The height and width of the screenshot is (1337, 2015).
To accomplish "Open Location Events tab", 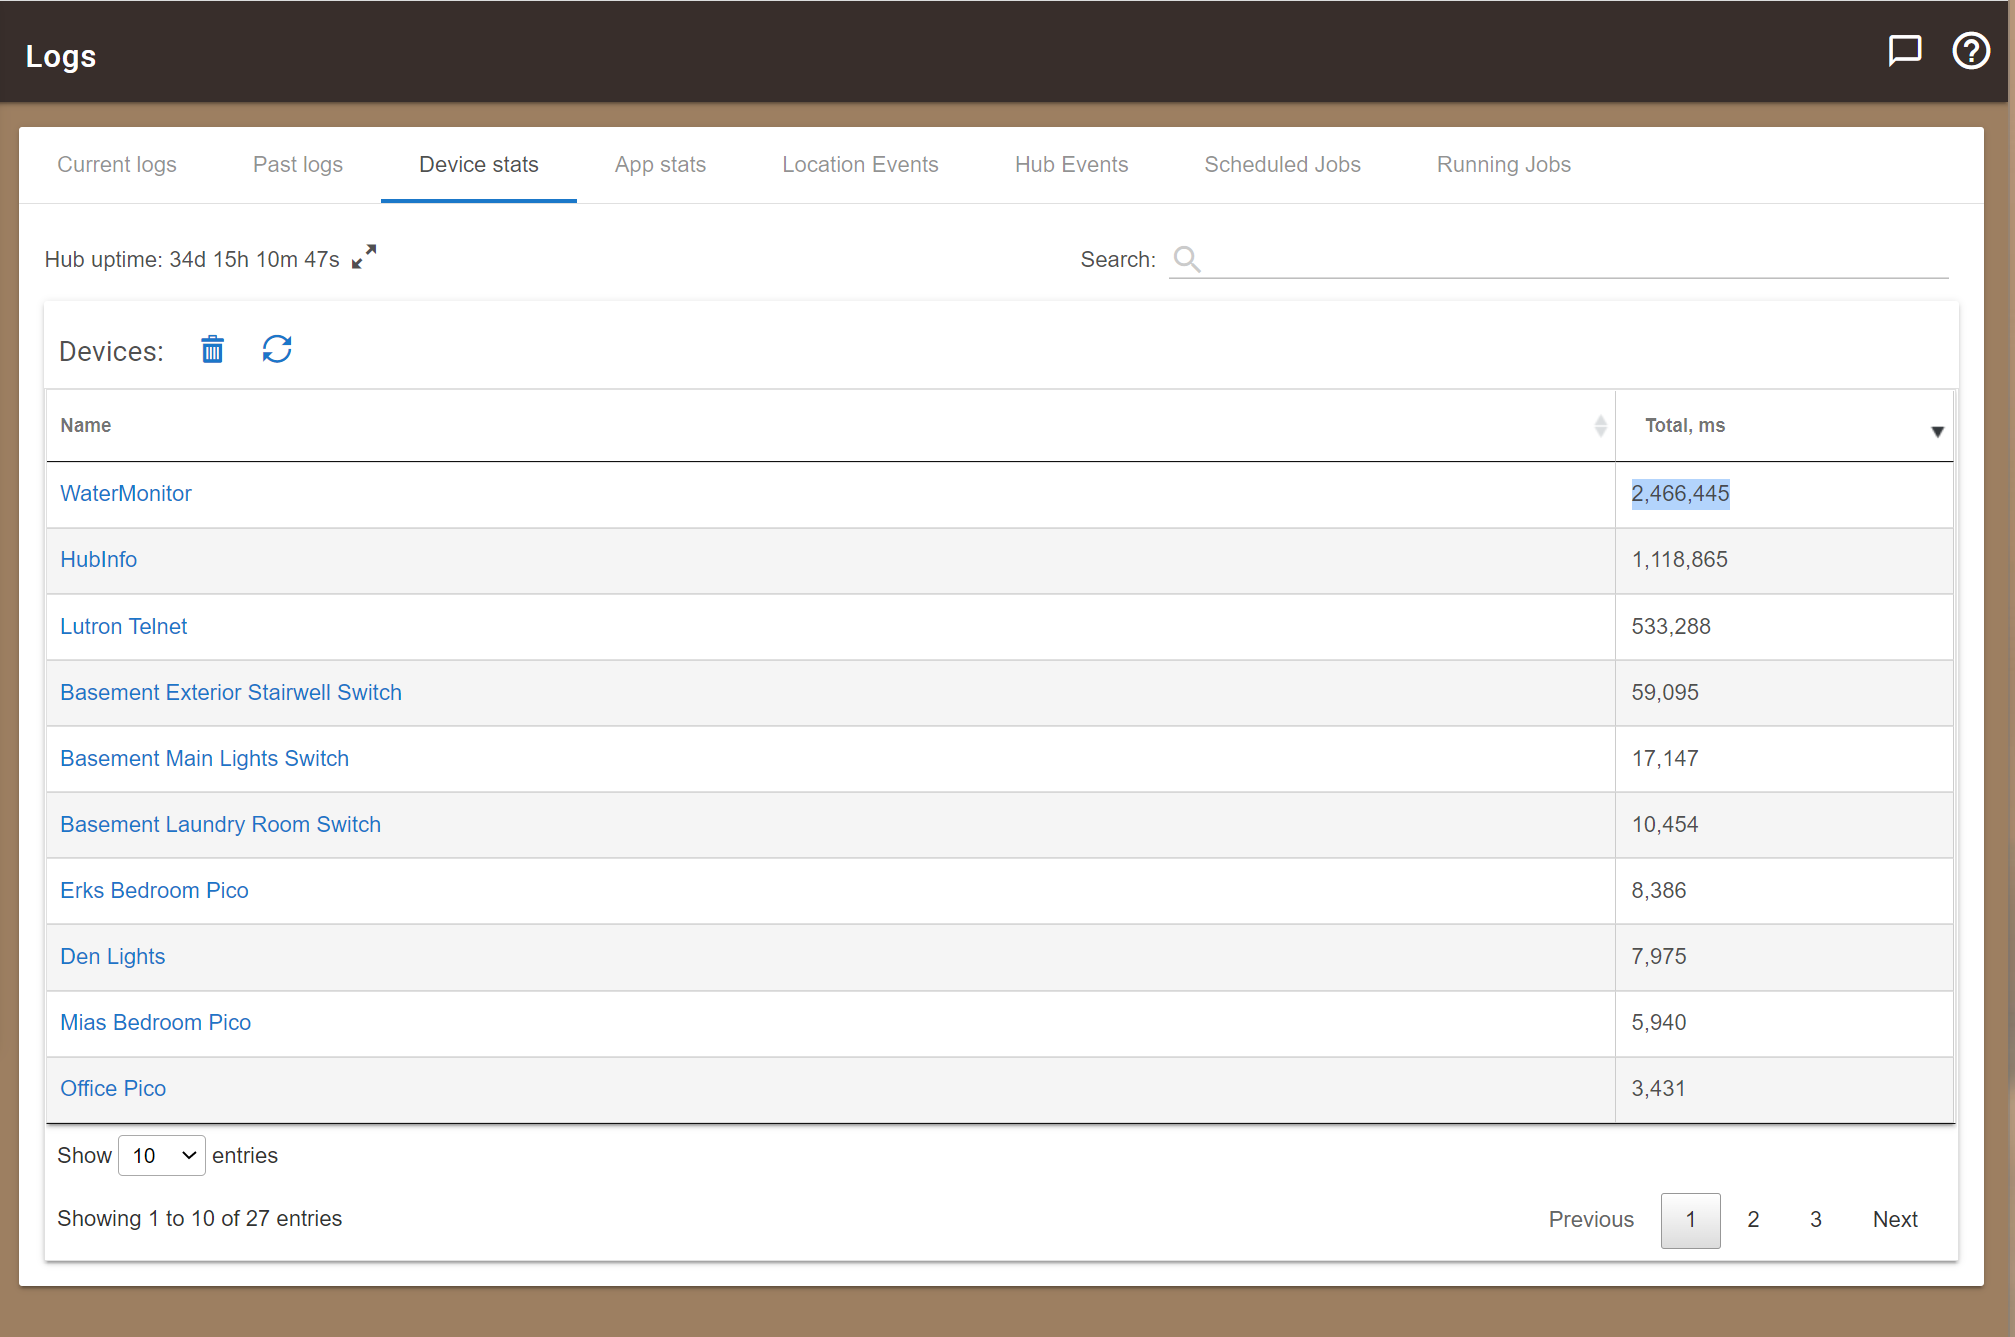I will coord(860,165).
